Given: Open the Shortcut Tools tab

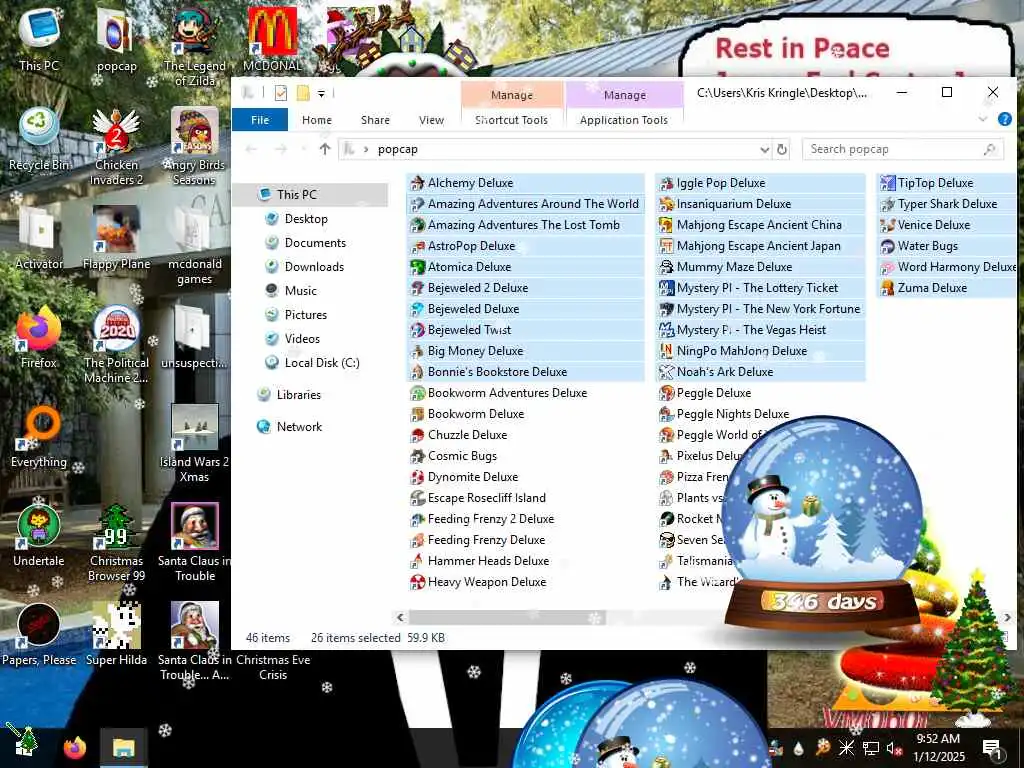Looking at the screenshot, I should pyautogui.click(x=511, y=120).
